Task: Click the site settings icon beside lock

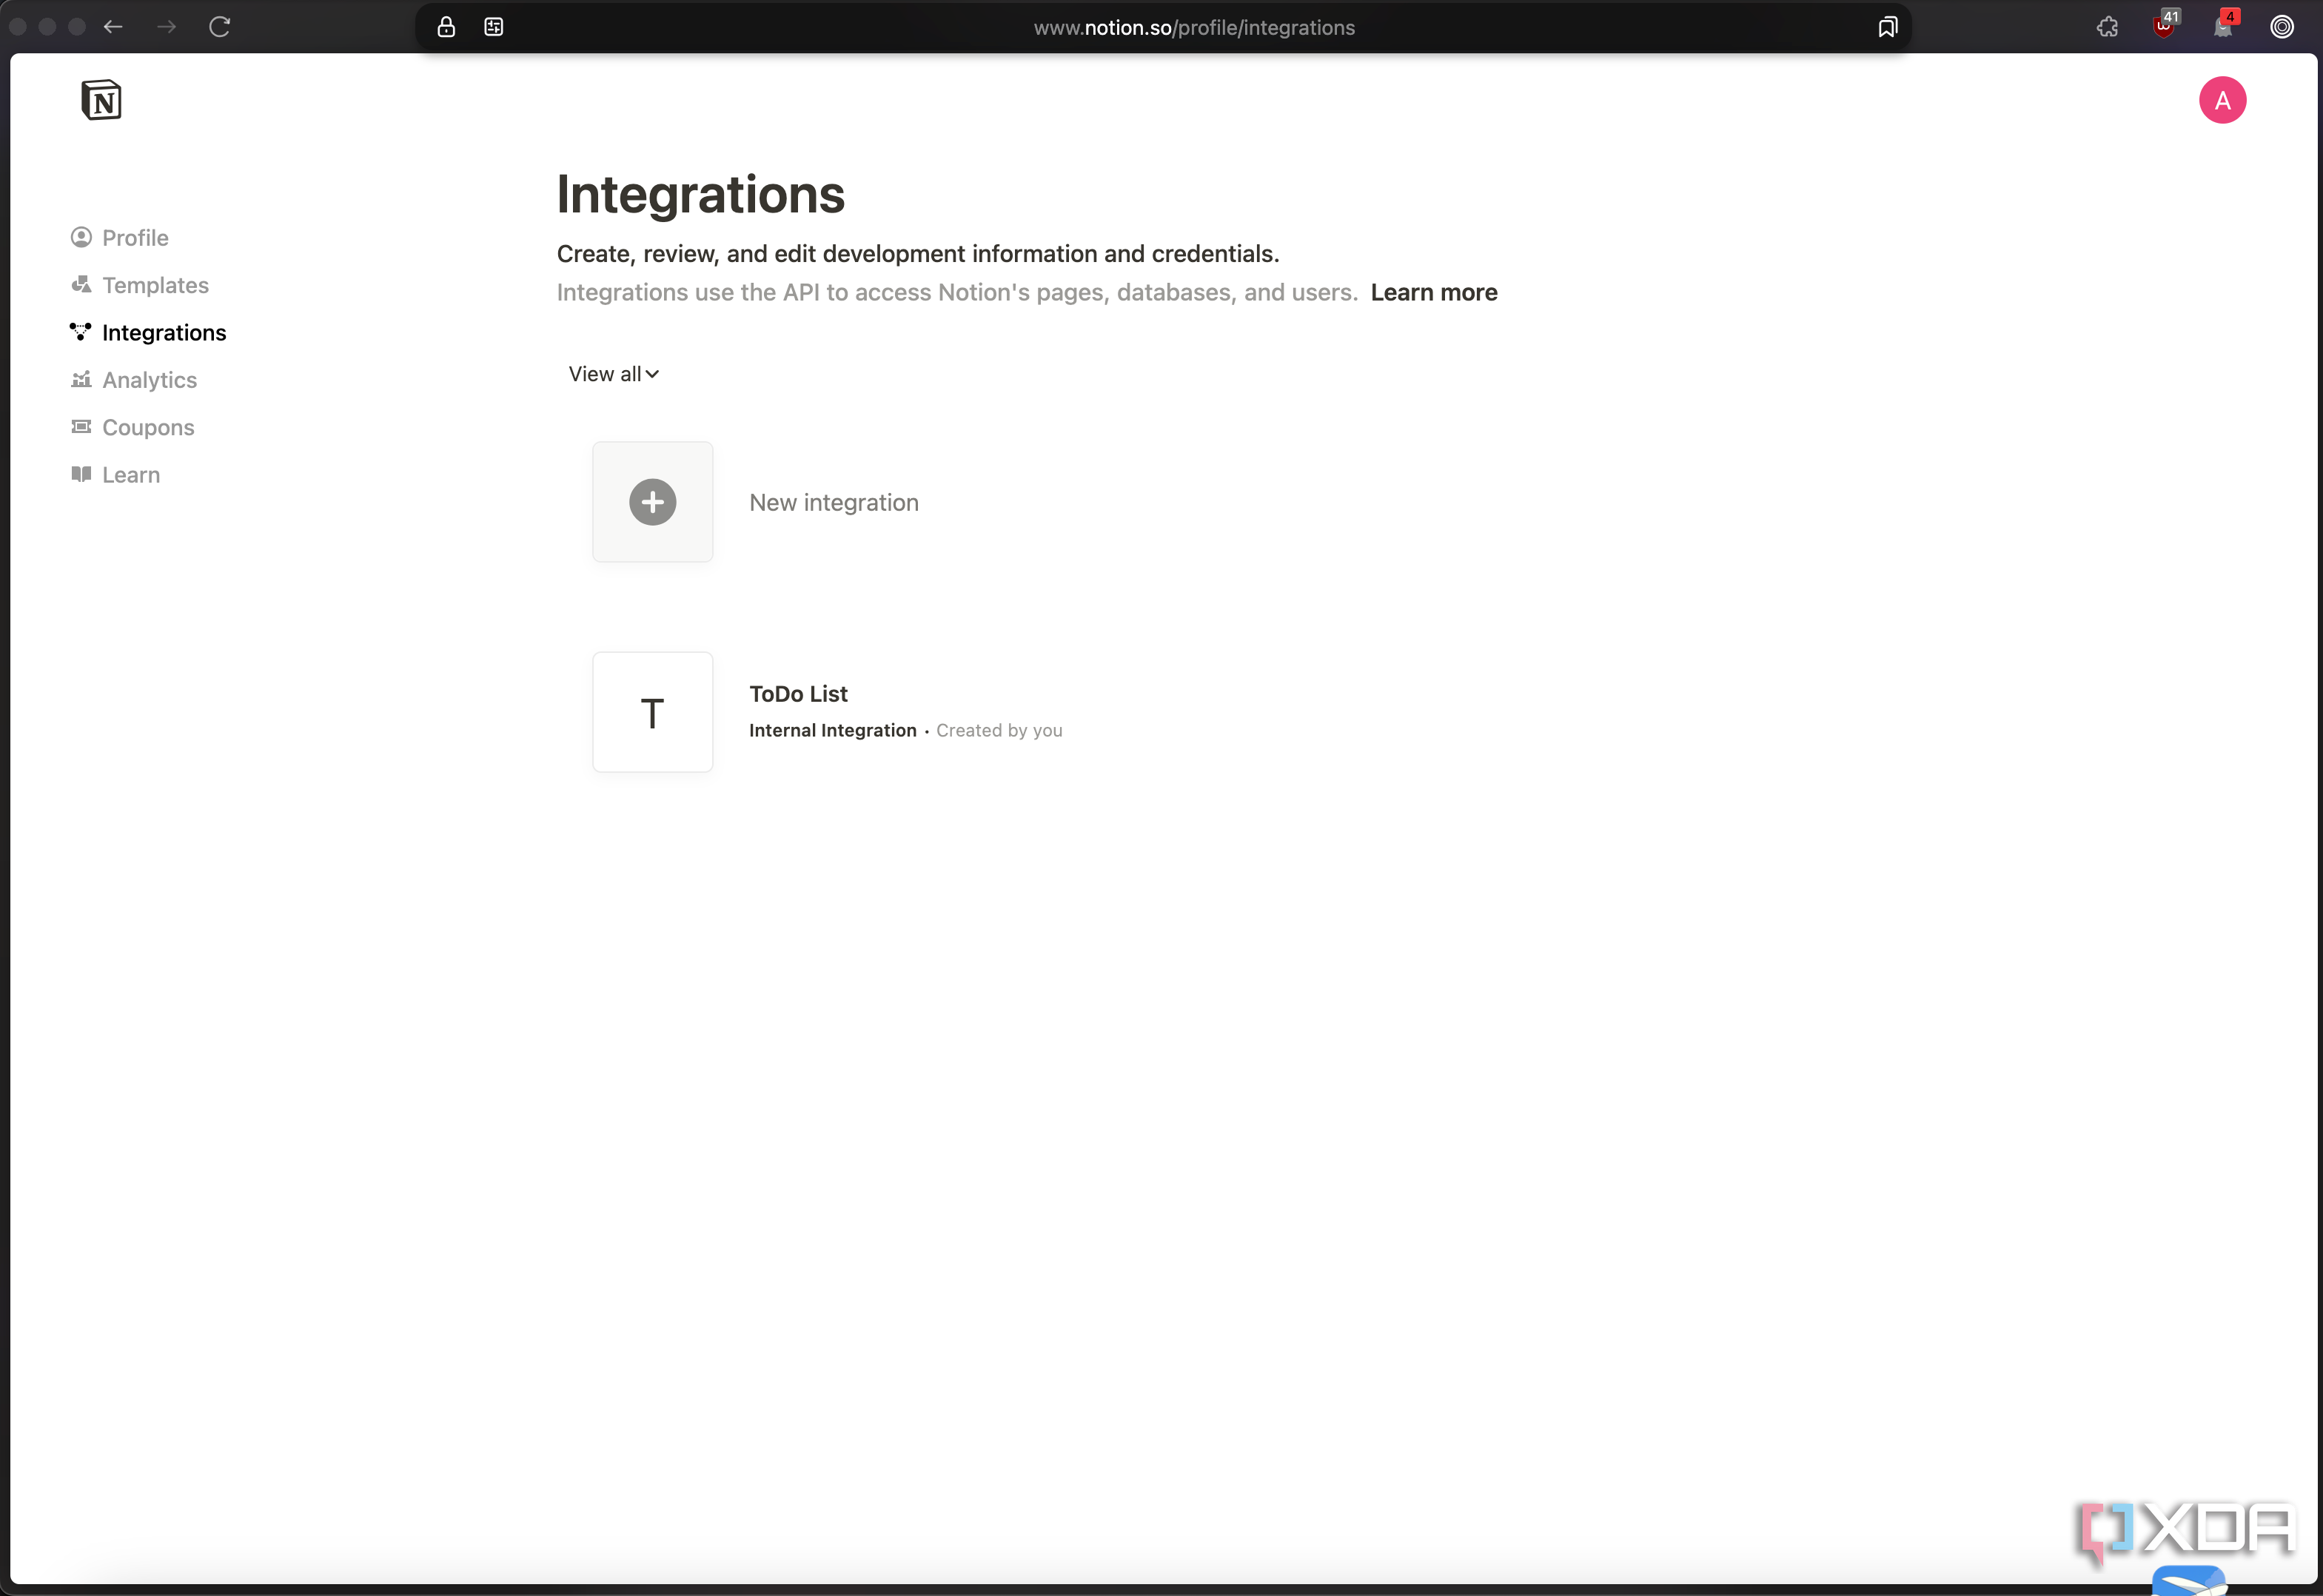Action: point(494,27)
